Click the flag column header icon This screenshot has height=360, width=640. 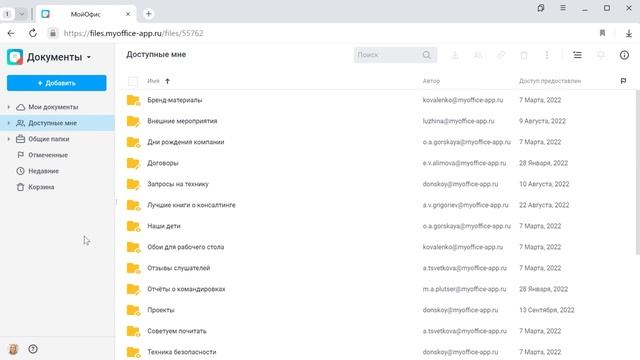(623, 81)
